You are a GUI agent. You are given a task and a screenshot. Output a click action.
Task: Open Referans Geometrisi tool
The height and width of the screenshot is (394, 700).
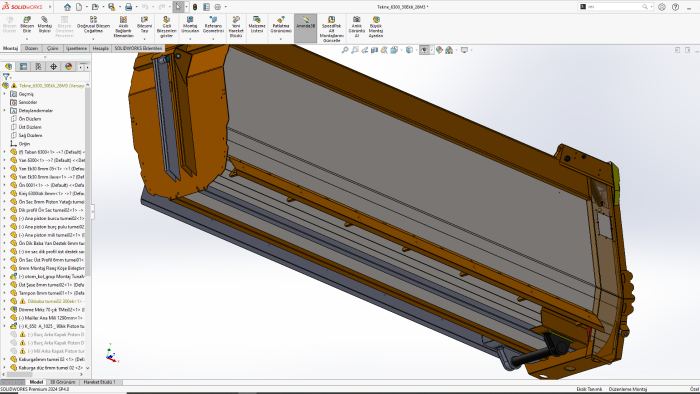213,25
